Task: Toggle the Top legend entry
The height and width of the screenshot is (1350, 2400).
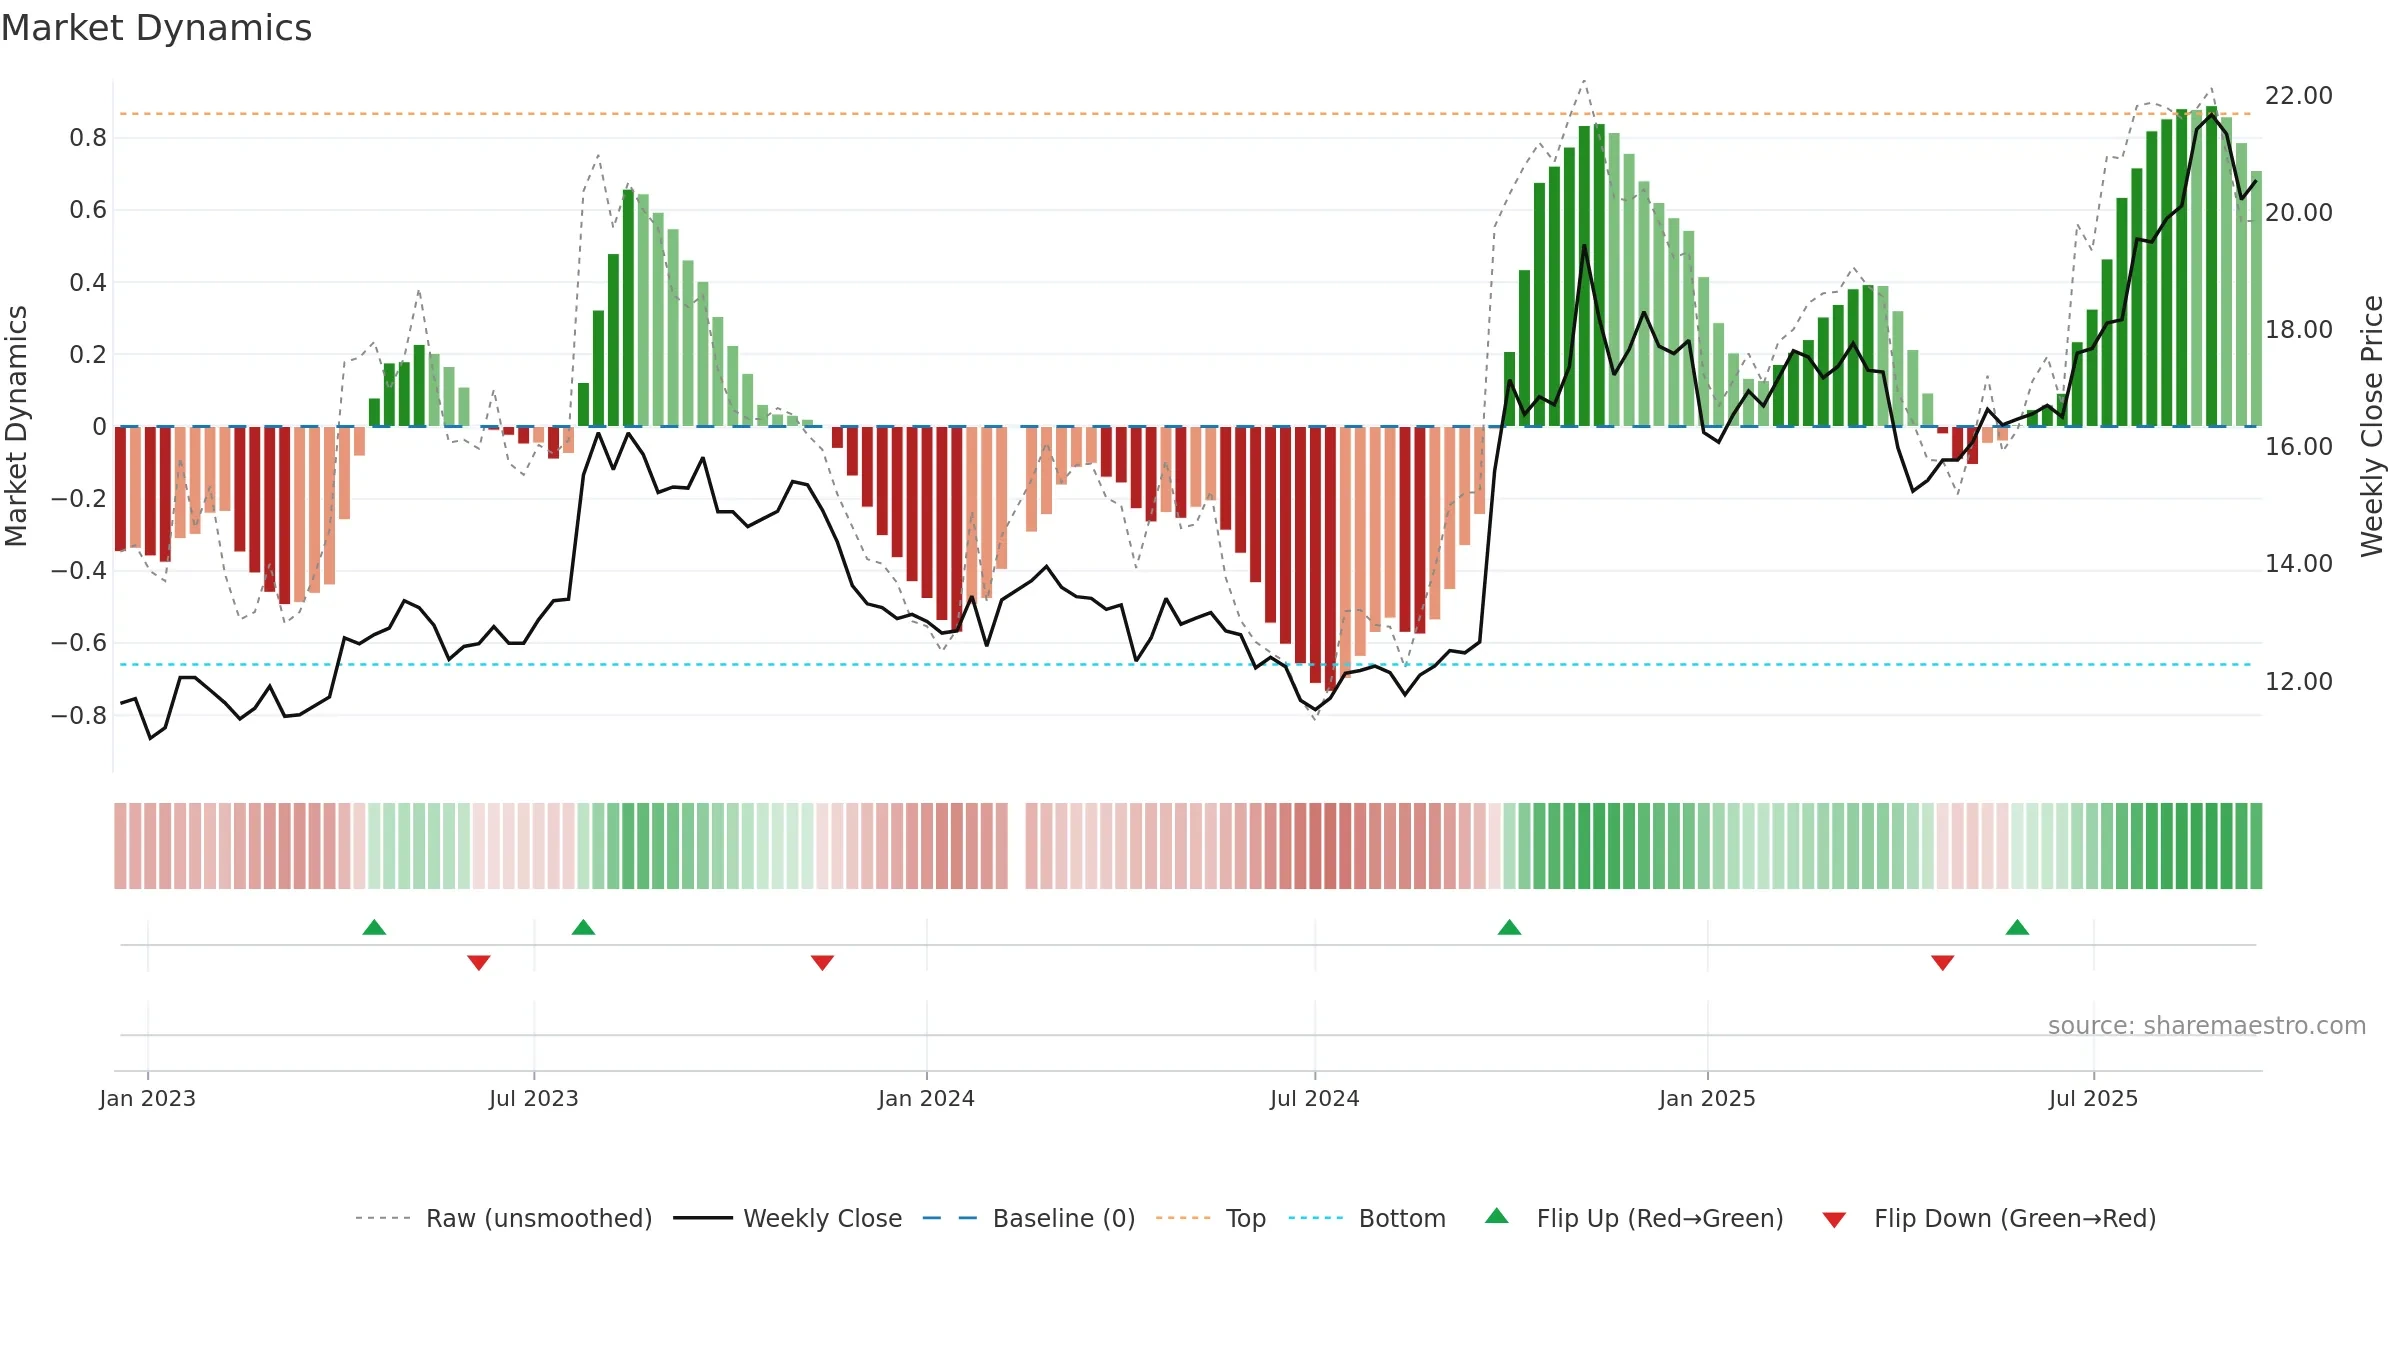Action: coord(1211,1218)
